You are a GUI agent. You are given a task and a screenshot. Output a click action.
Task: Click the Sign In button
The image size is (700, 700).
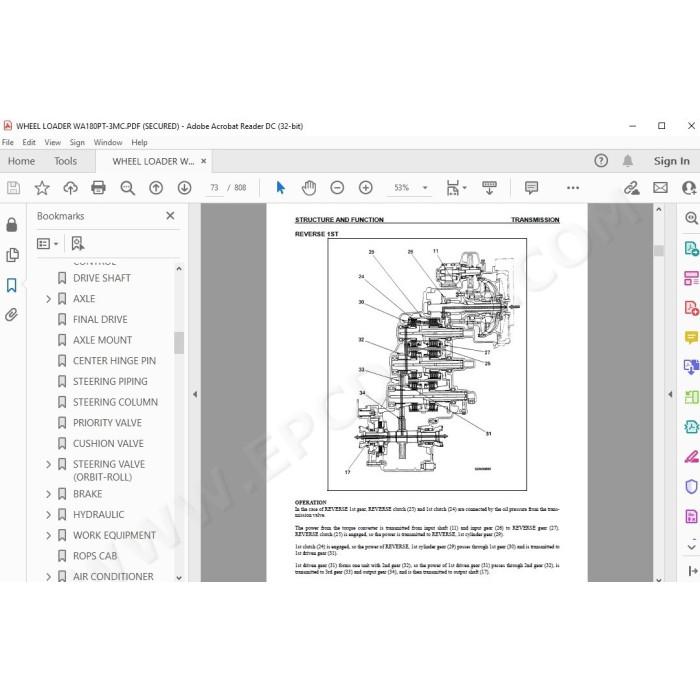pyautogui.click(x=671, y=161)
